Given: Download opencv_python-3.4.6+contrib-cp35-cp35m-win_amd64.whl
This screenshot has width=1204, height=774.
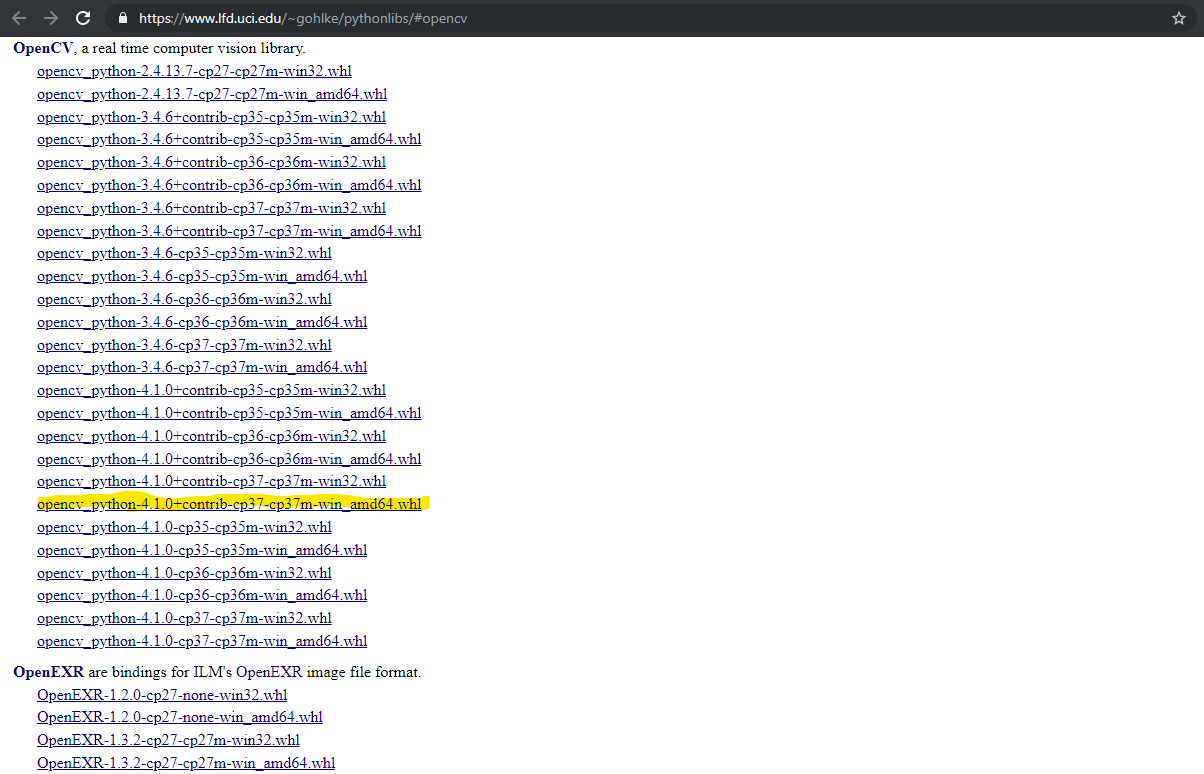Looking at the screenshot, I should point(229,139).
